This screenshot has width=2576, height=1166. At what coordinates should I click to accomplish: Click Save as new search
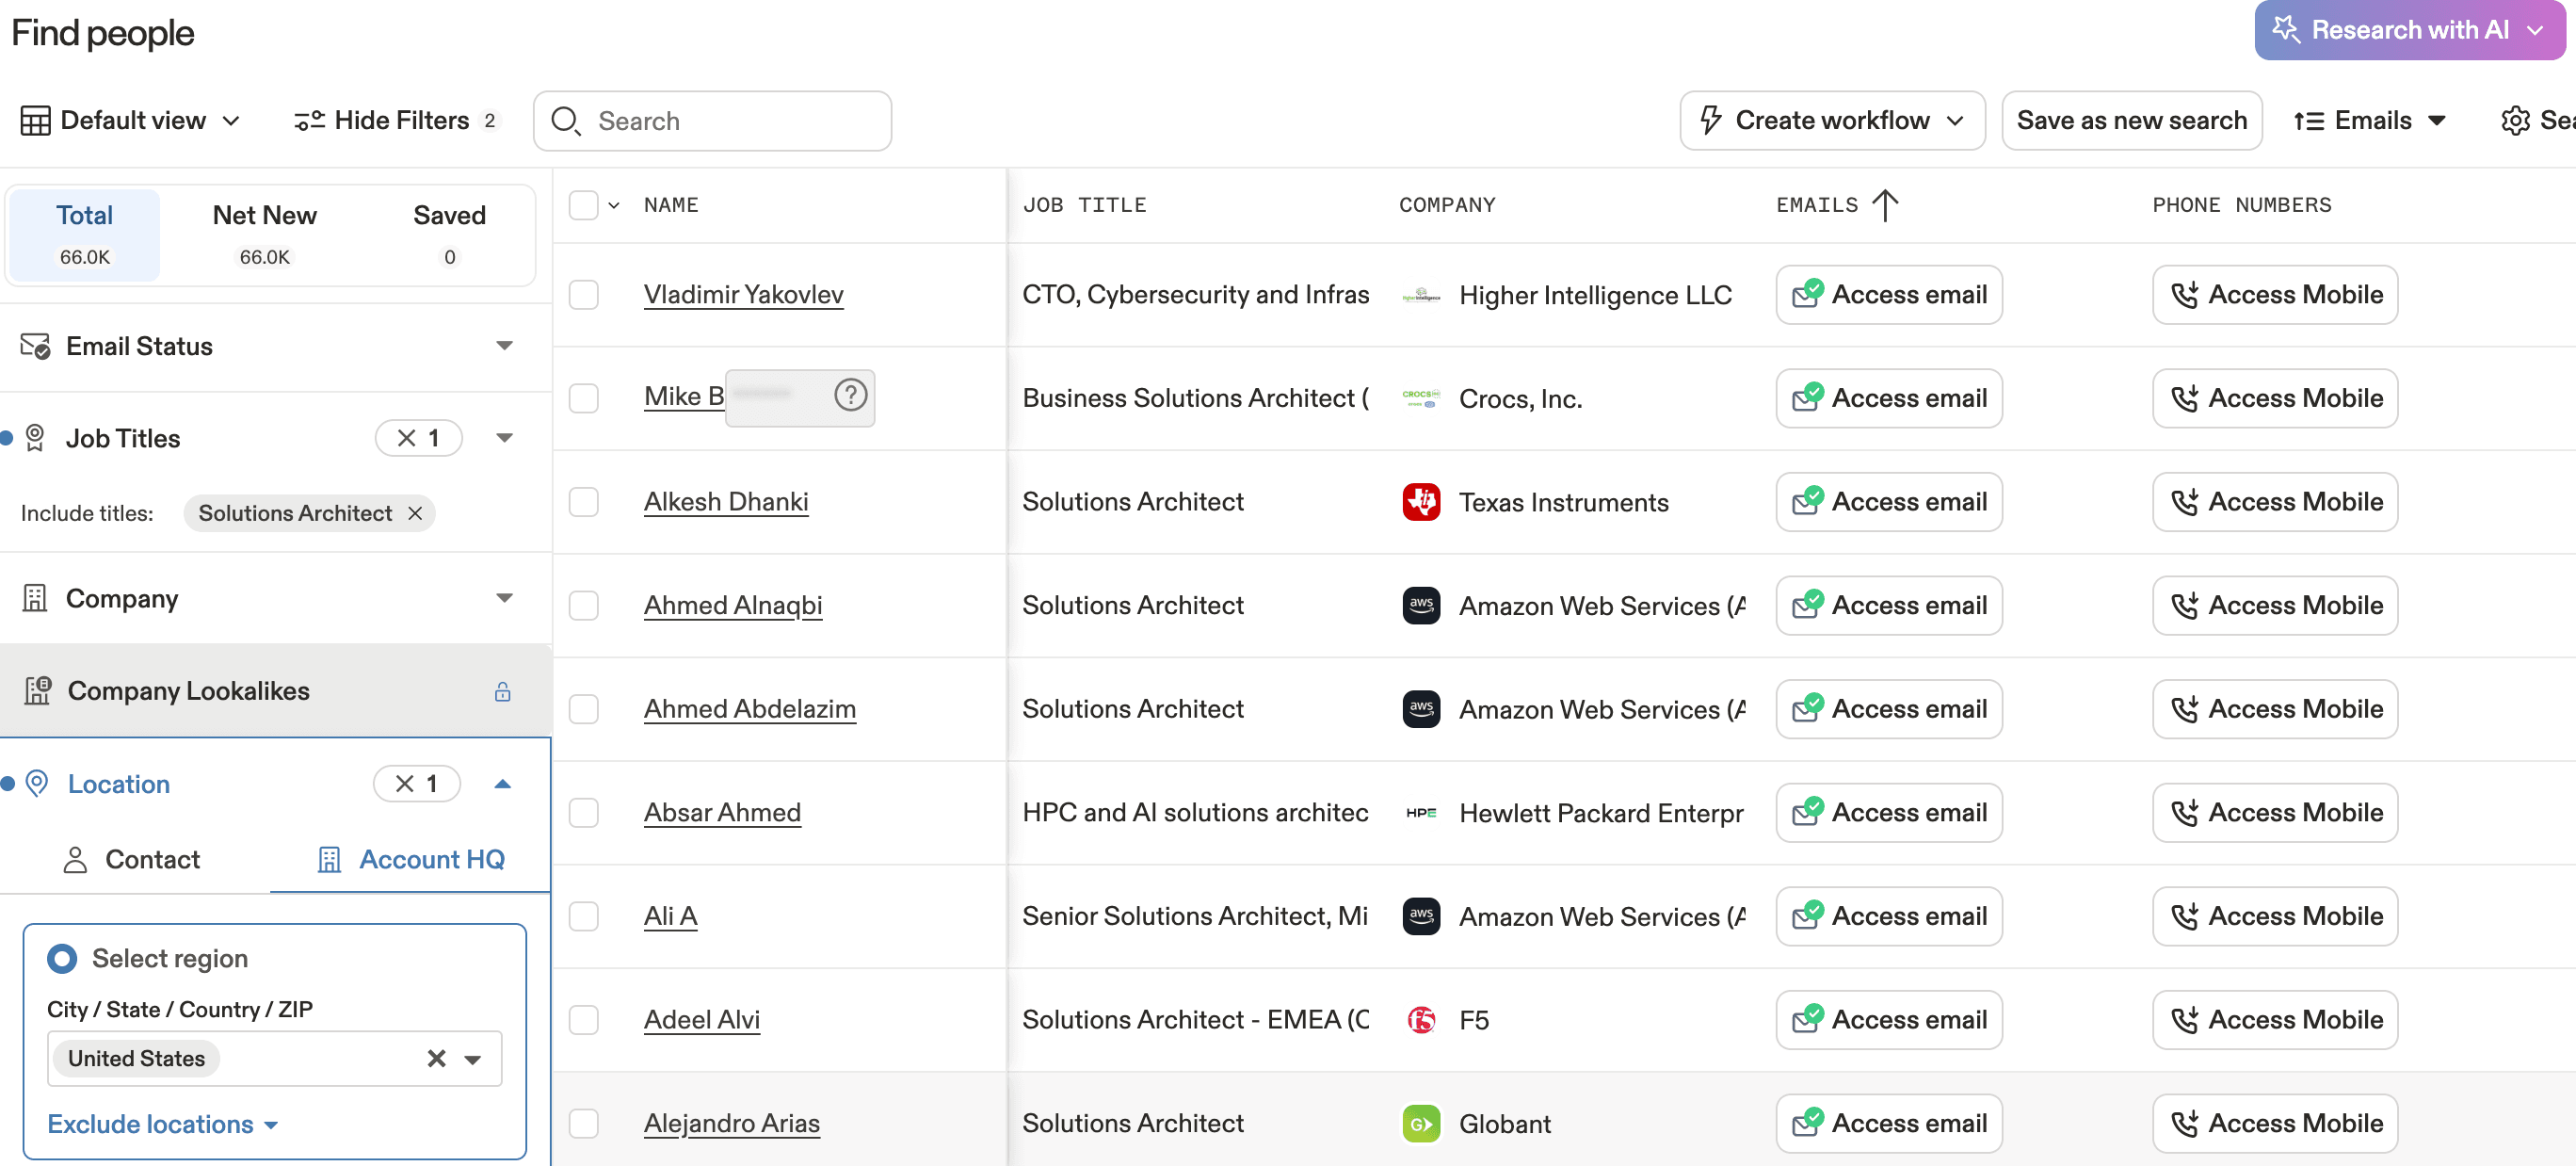click(x=2132, y=120)
